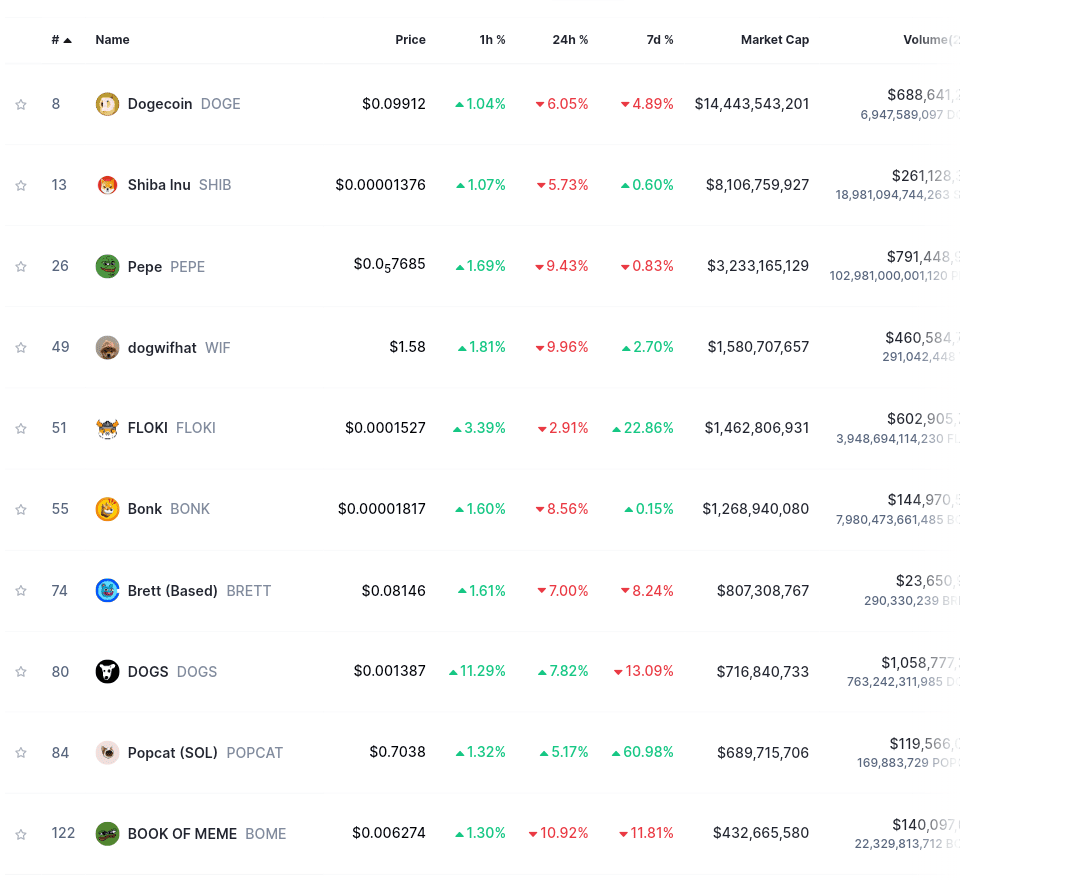This screenshot has width=1076, height=880.
Task: Click the DOGS coin logo
Action: (x=107, y=671)
